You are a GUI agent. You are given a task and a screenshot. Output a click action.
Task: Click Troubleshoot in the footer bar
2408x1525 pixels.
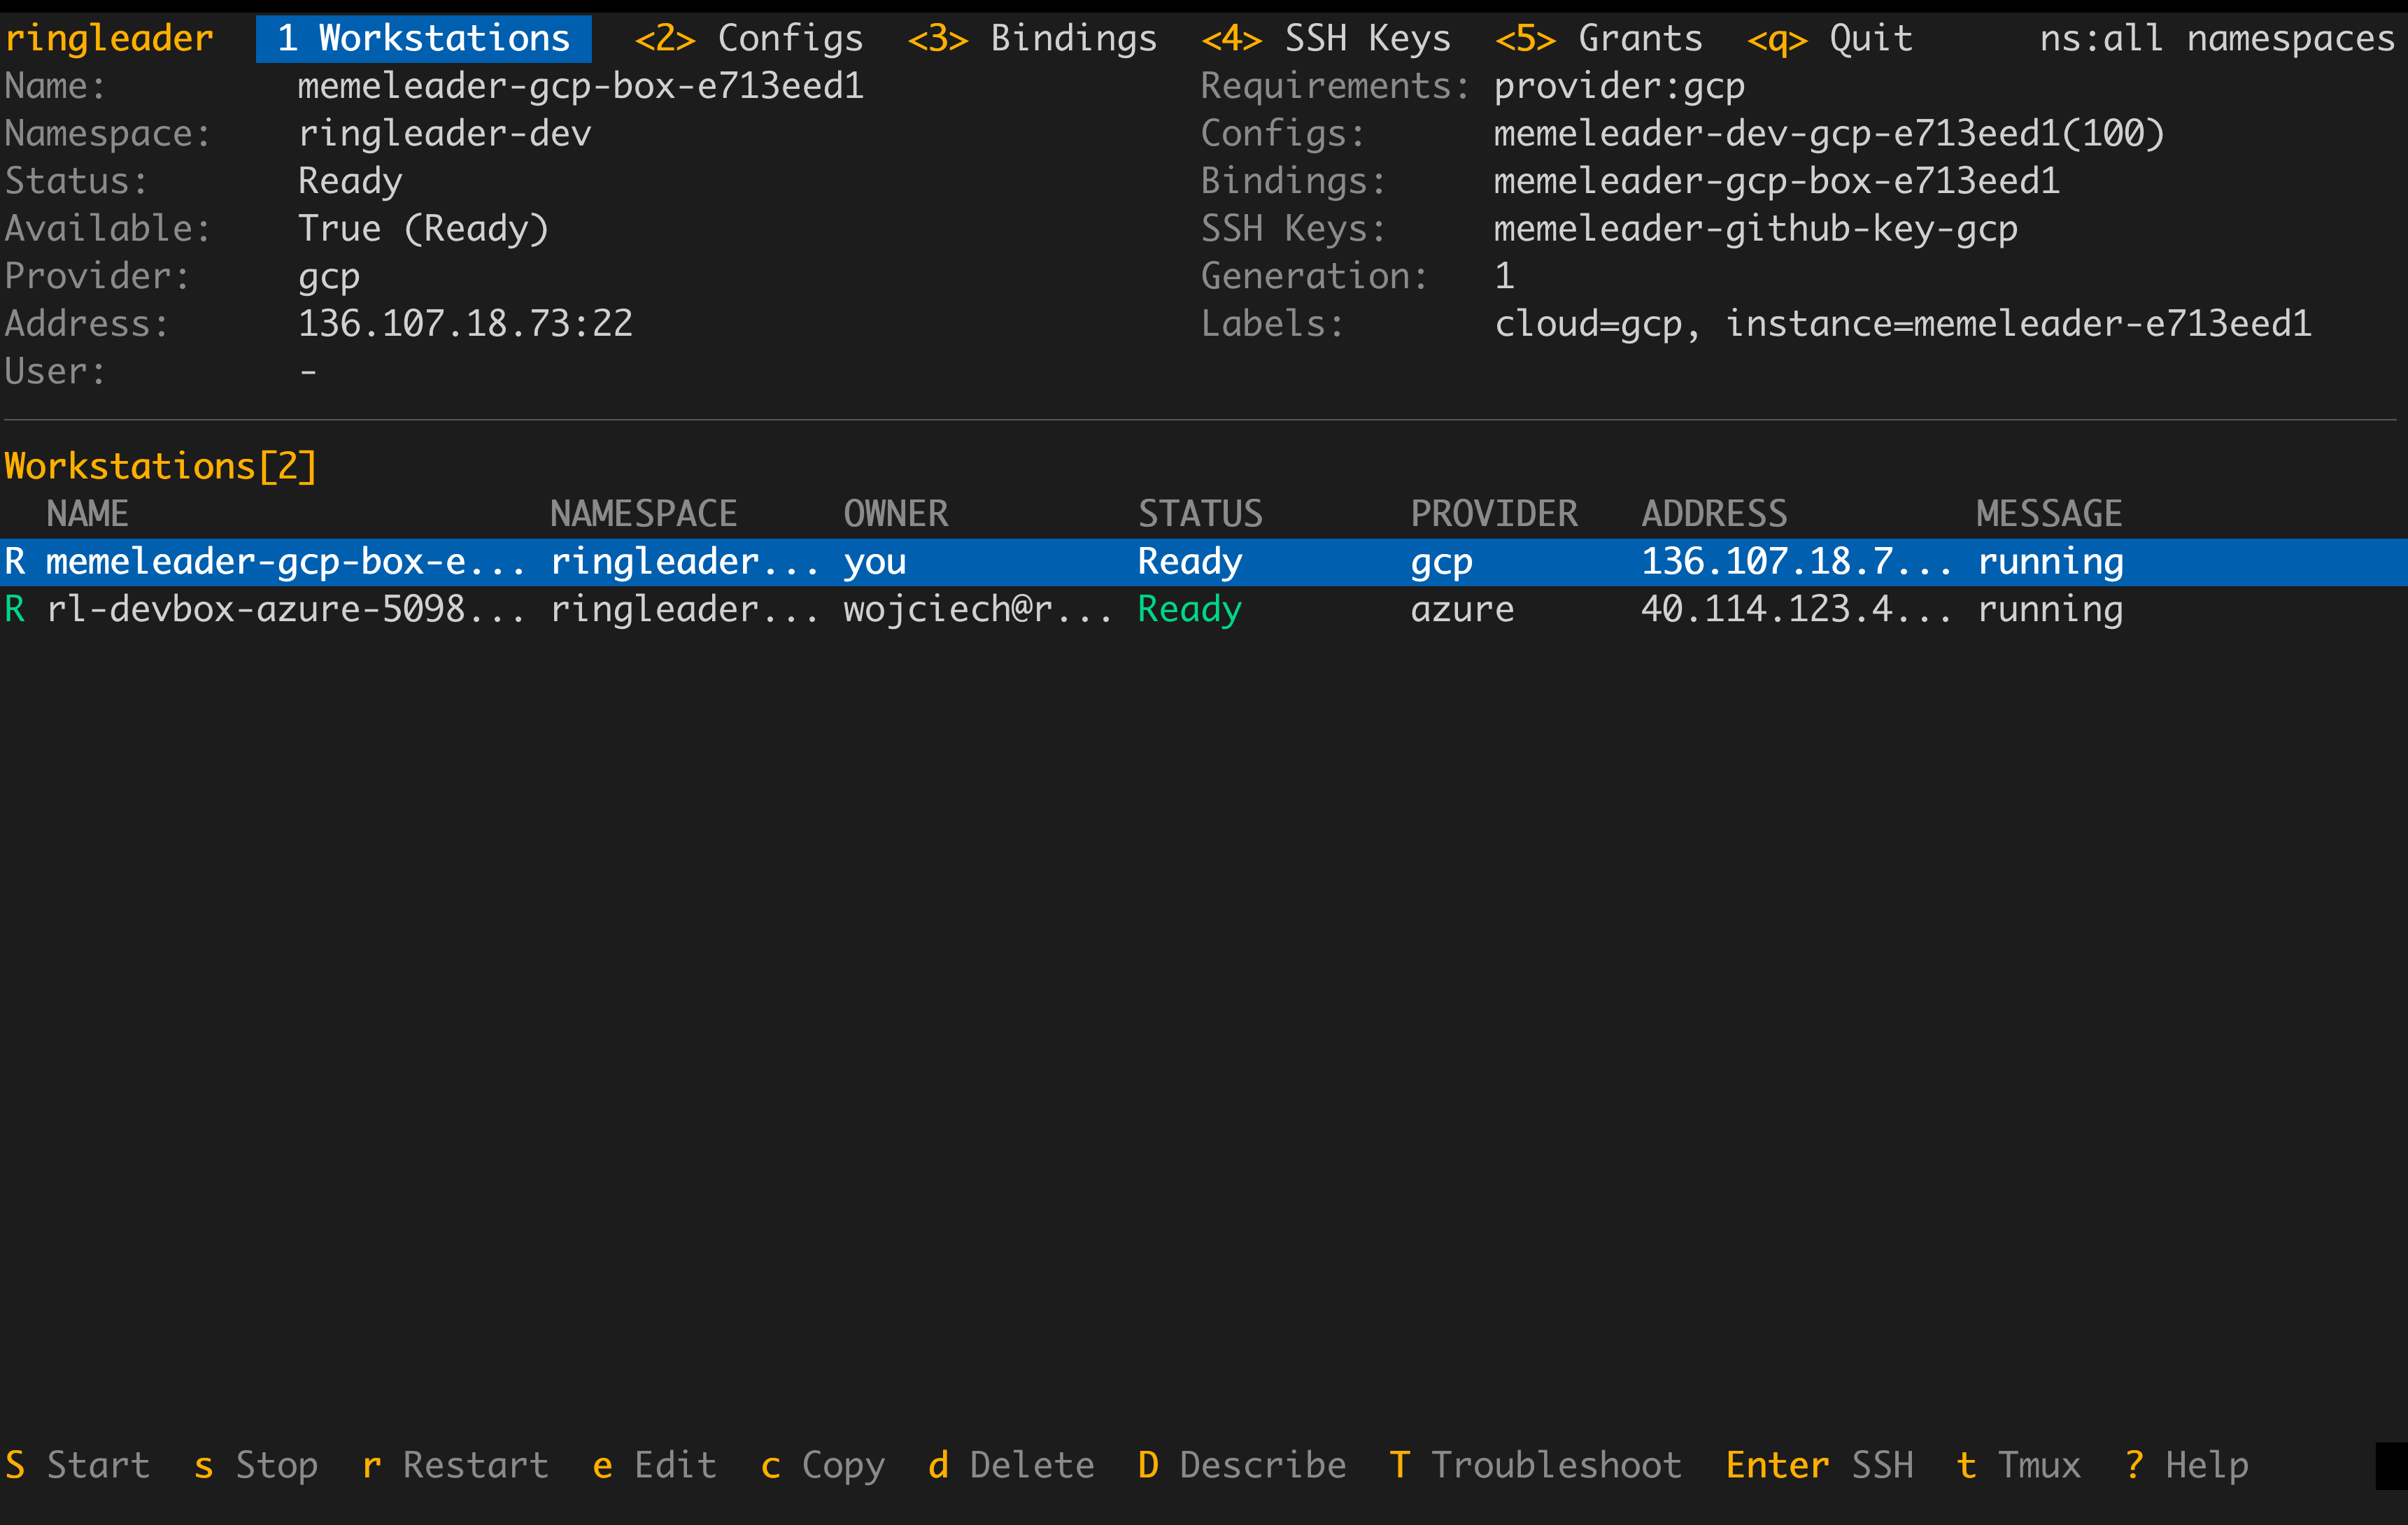pyautogui.click(x=1536, y=1465)
